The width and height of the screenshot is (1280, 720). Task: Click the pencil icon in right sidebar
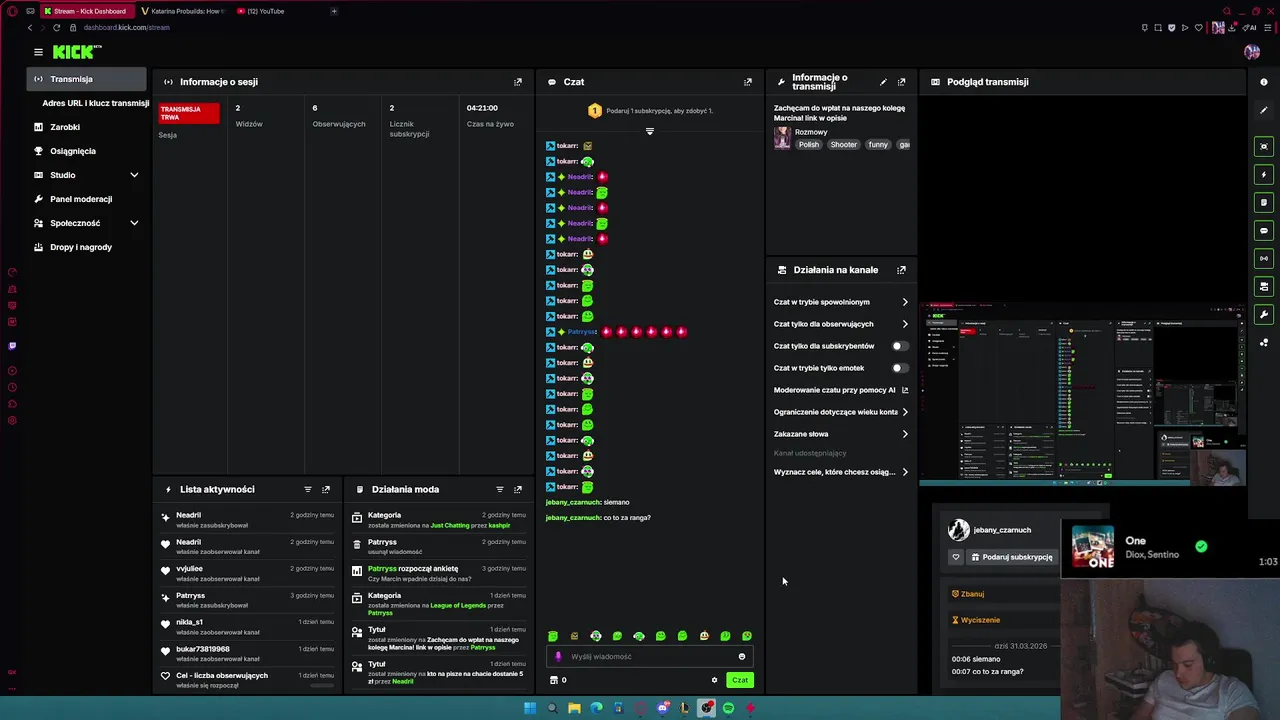(1264, 110)
